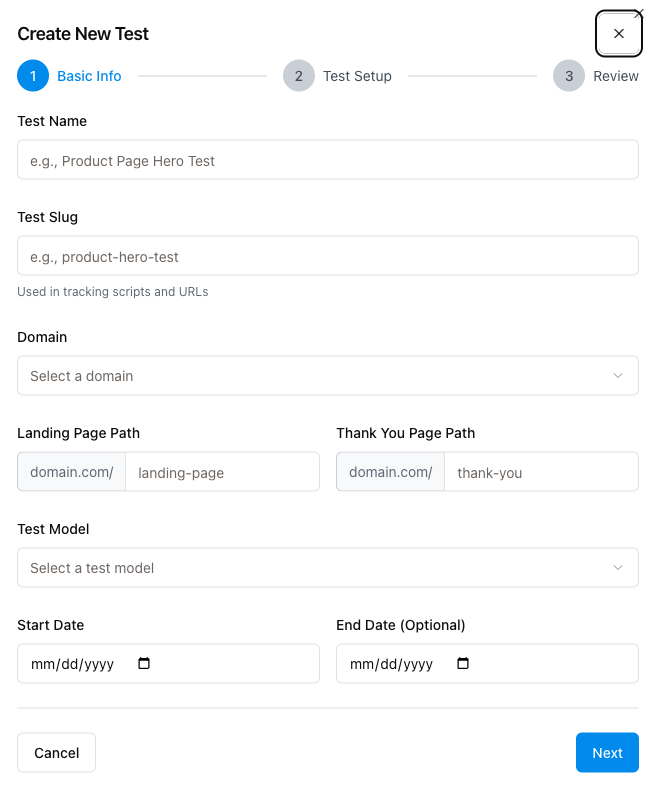The height and width of the screenshot is (789, 657).
Task: Go to the Review step
Action: 615,76
